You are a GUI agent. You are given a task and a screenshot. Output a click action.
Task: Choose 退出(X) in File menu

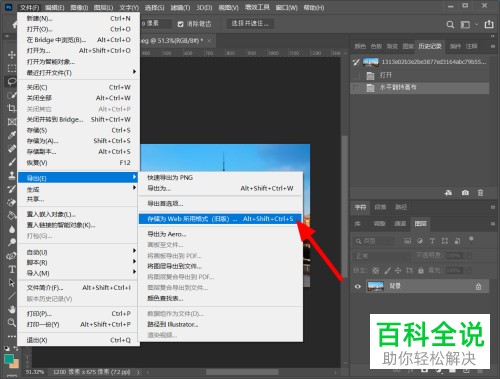point(78,340)
